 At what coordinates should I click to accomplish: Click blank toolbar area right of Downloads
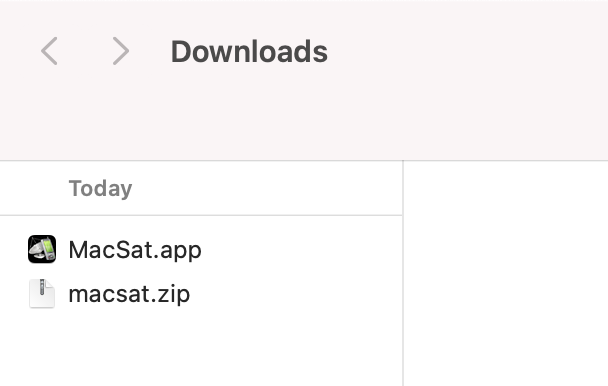465,51
